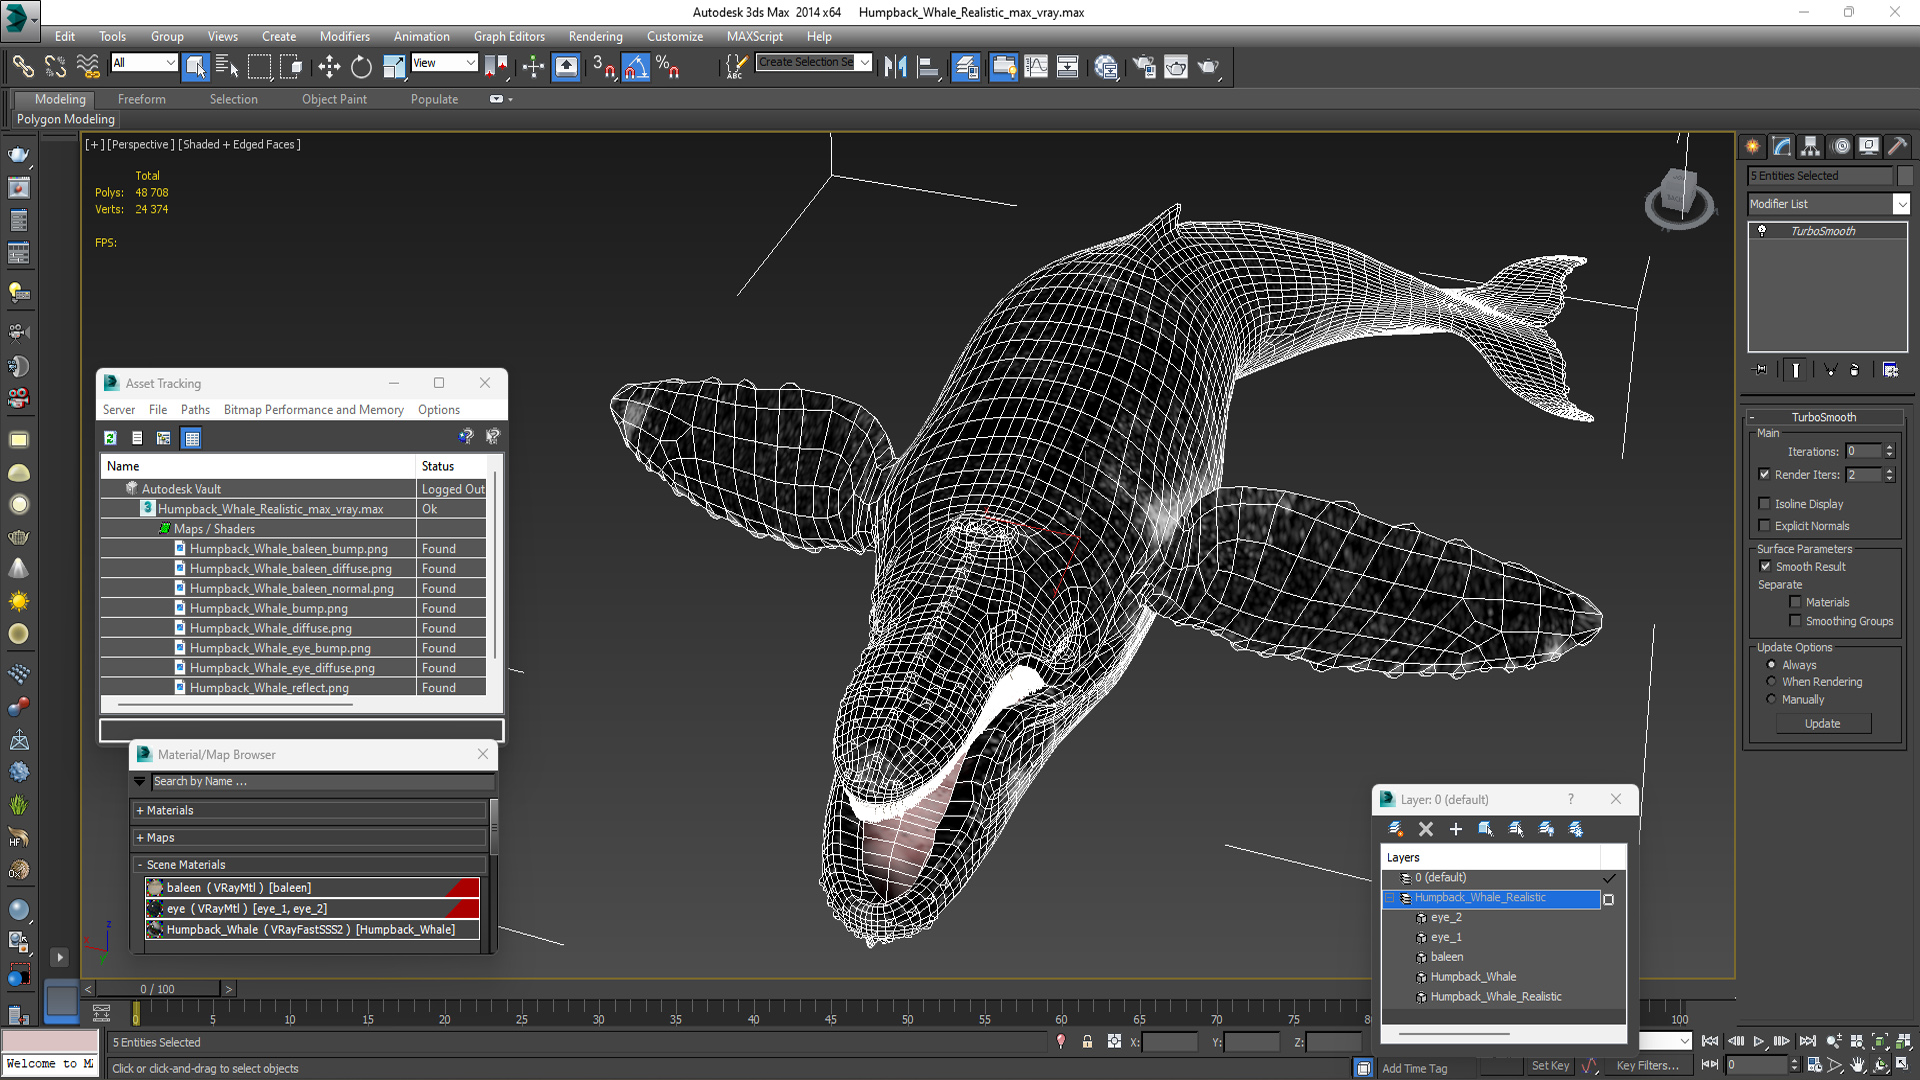Open the Render Setup icon
1920x1080 pixels.
click(1143, 67)
